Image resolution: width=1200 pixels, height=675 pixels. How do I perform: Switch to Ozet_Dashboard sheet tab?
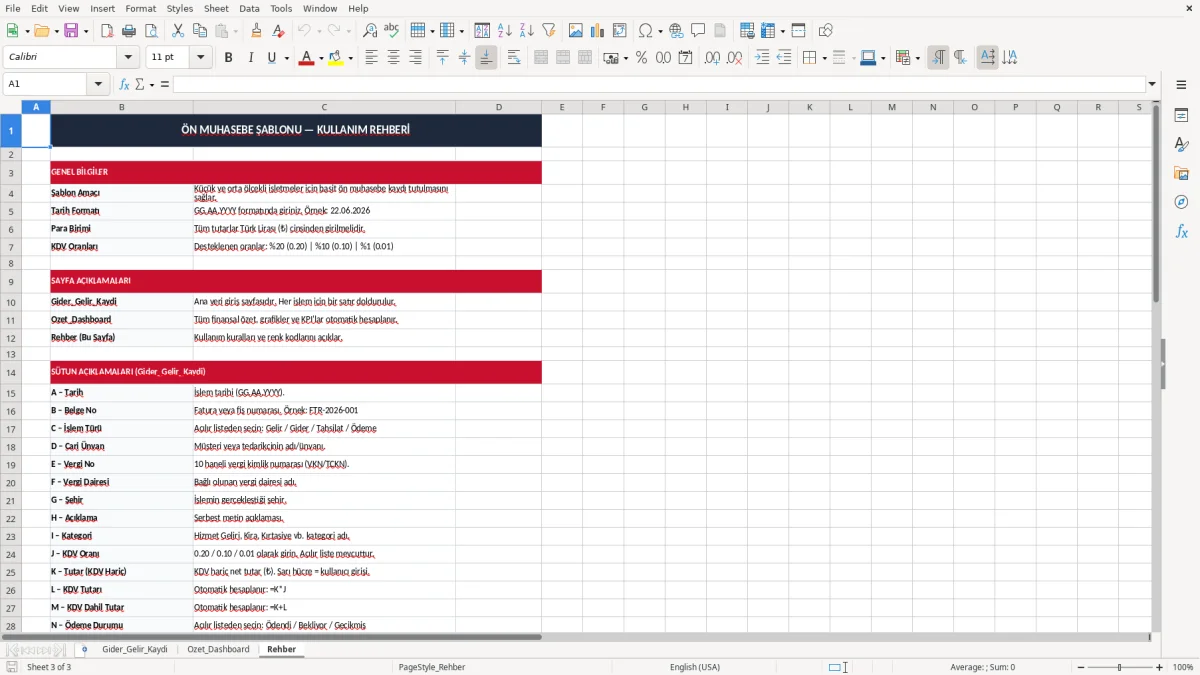218,649
